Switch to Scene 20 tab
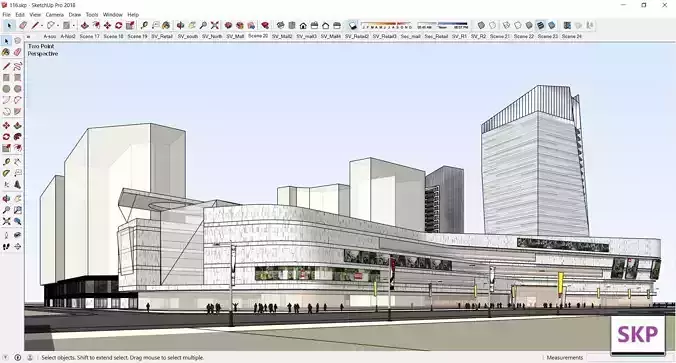The width and height of the screenshot is (676, 363). (x=258, y=36)
